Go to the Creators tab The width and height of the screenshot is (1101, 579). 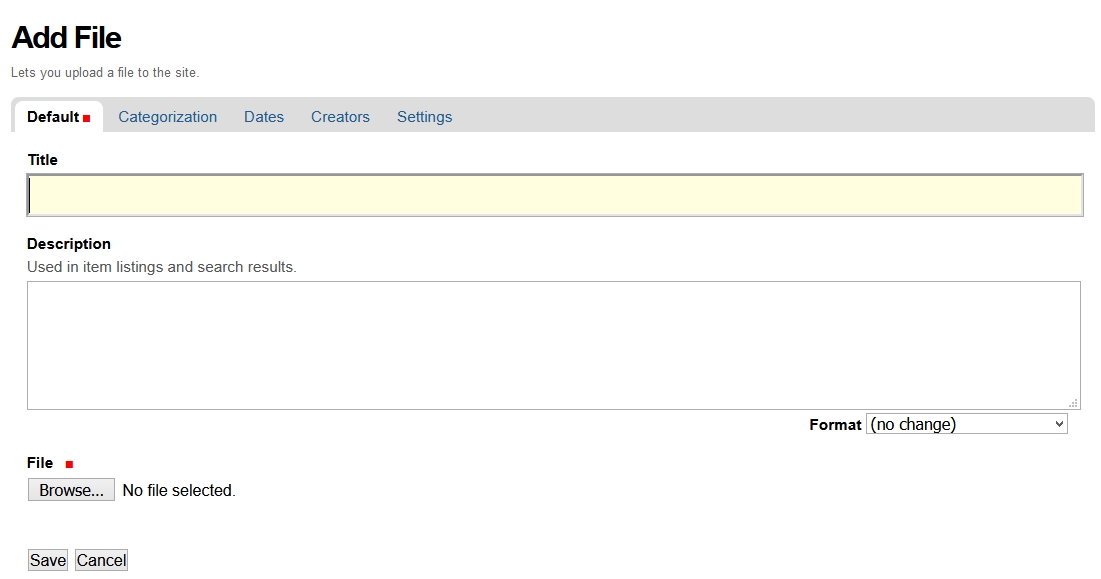pos(340,117)
